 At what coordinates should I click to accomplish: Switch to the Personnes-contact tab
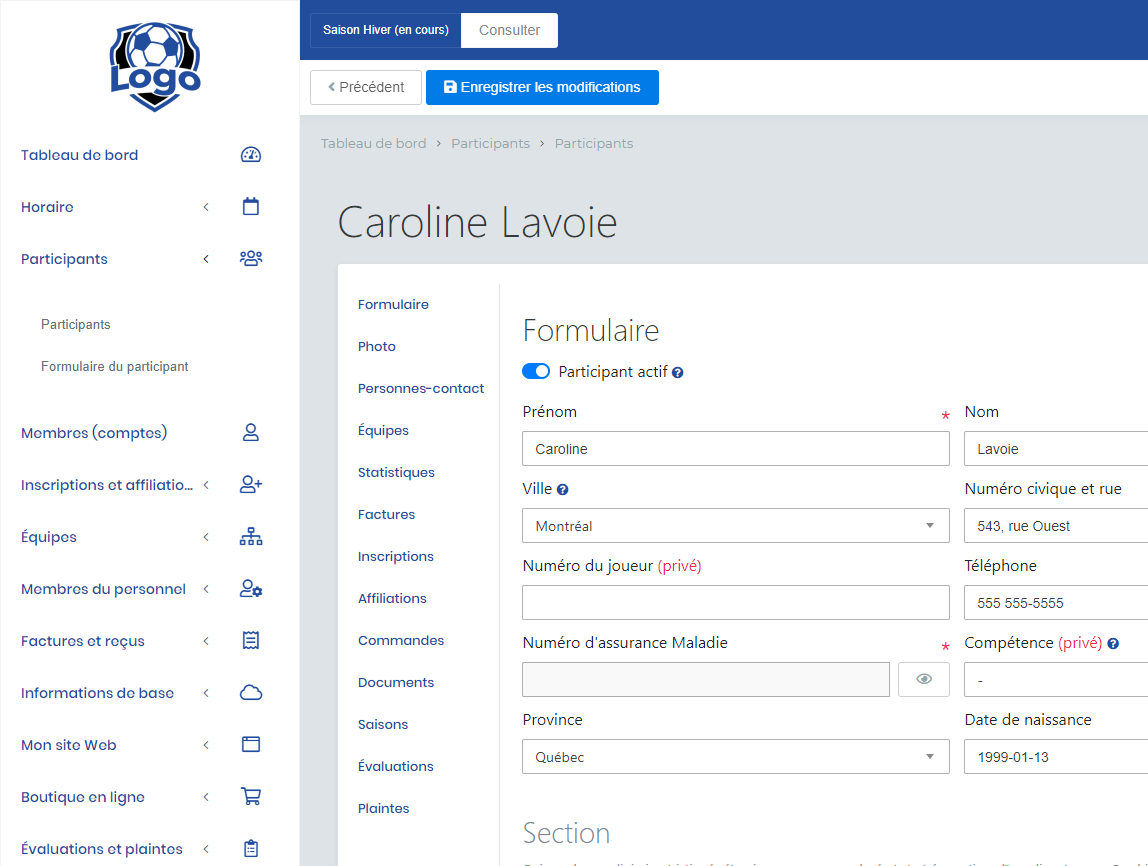point(421,388)
